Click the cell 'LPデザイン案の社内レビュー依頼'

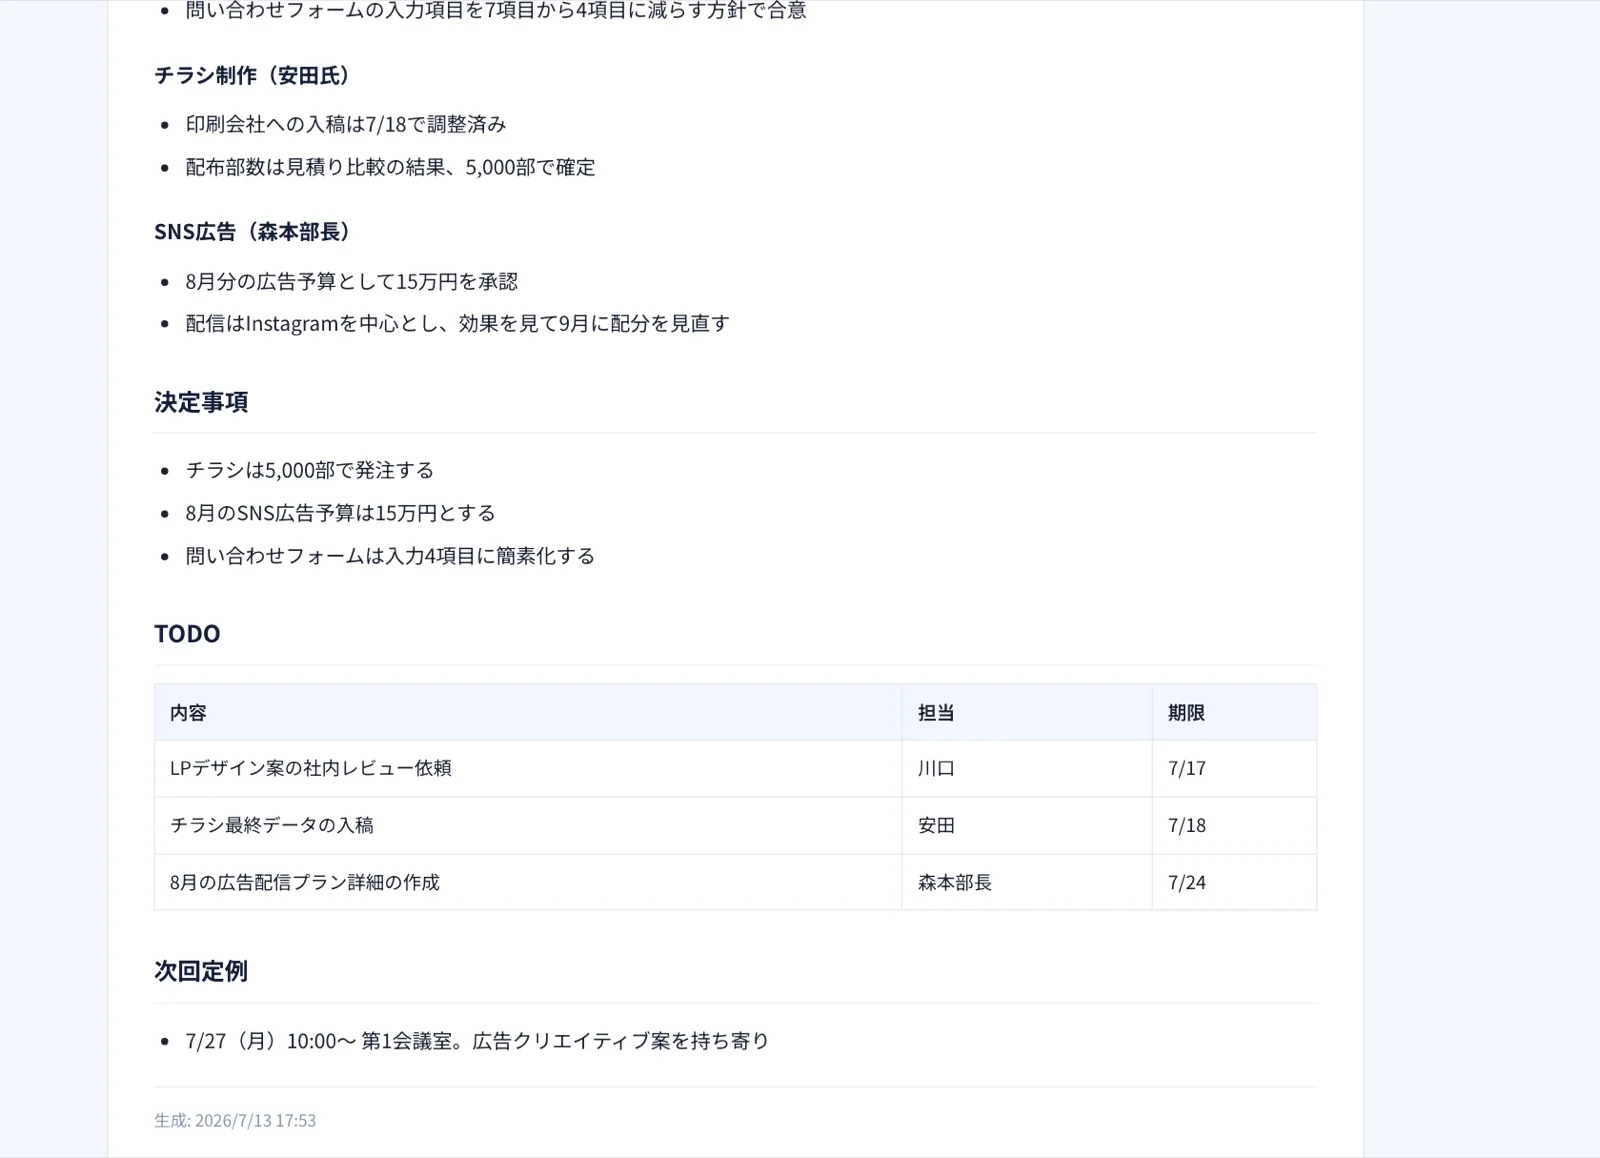coord(528,768)
